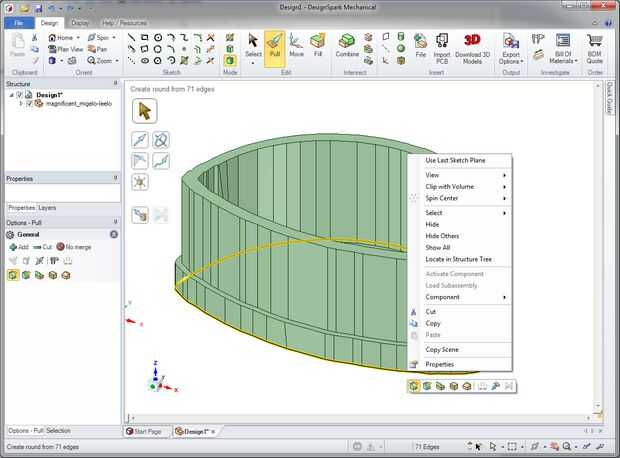Viewport: 620px width, 458px height.
Task: Choose the Combine tool in Intersect group
Action: tap(347, 46)
